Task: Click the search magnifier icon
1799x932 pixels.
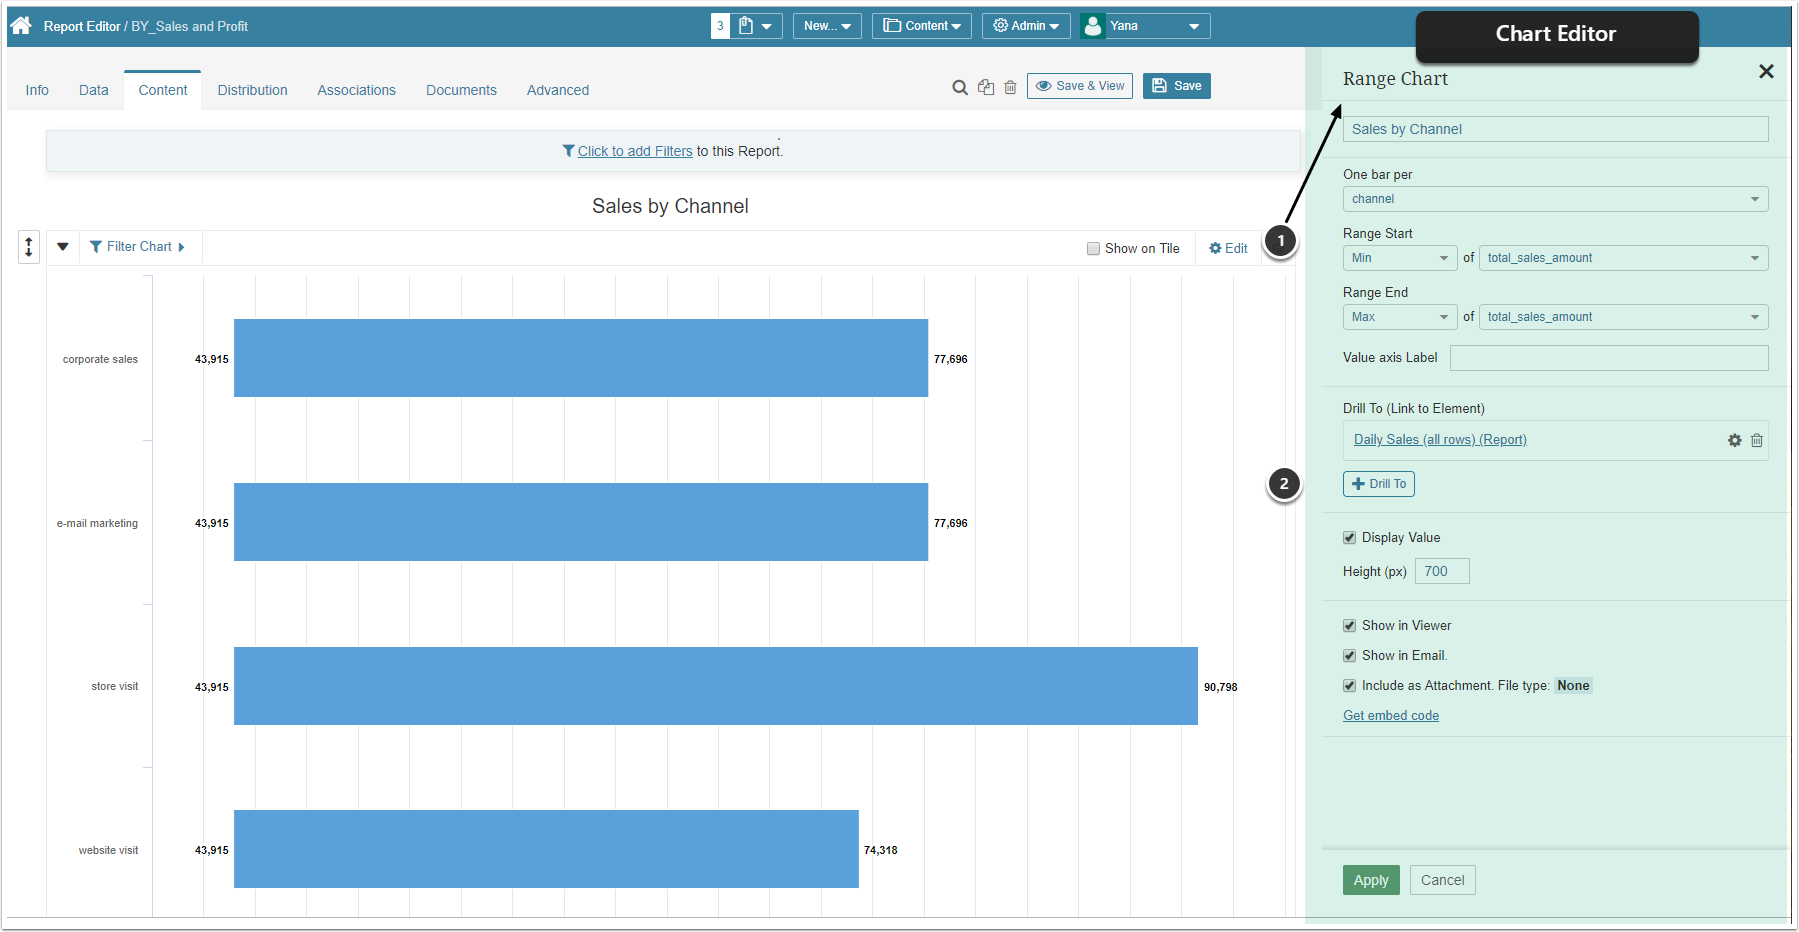Action: click(x=960, y=87)
